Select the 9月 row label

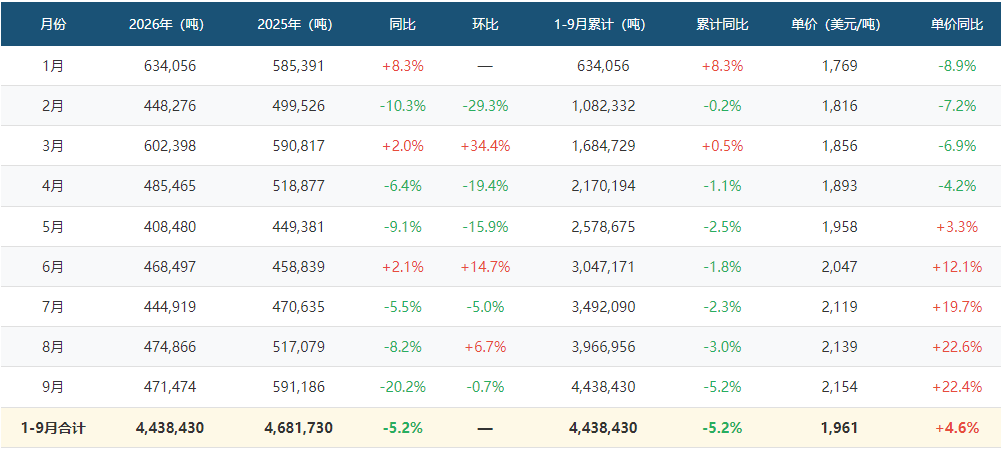pyautogui.click(x=53, y=388)
